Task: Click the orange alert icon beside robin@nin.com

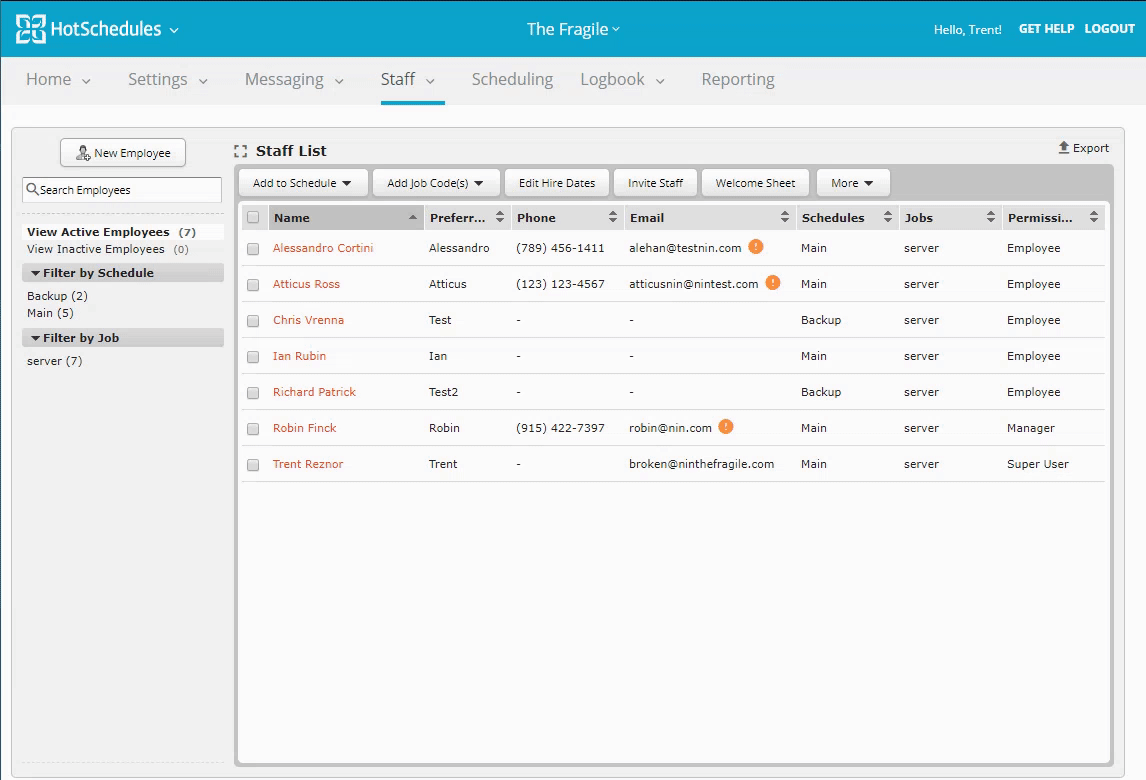Action: click(x=726, y=427)
